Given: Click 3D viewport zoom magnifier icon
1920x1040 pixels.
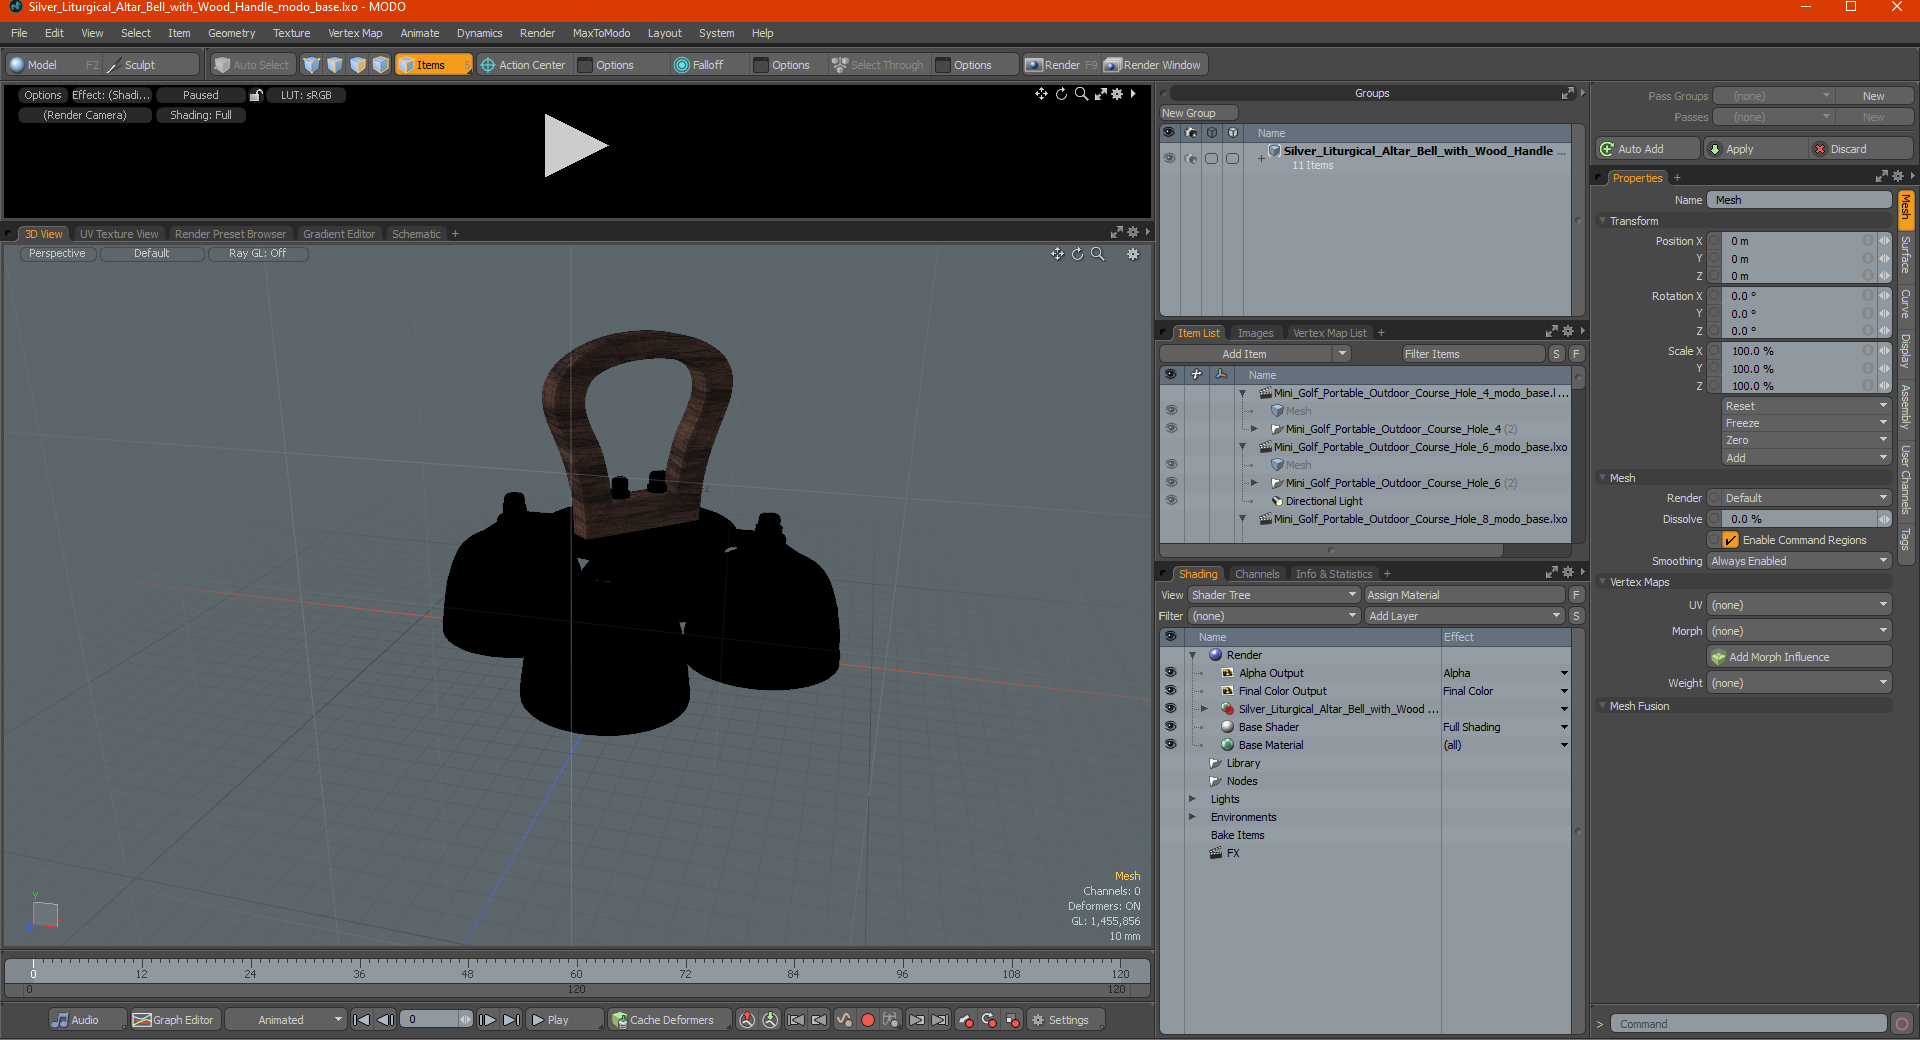Looking at the screenshot, I should pyautogui.click(x=1098, y=254).
